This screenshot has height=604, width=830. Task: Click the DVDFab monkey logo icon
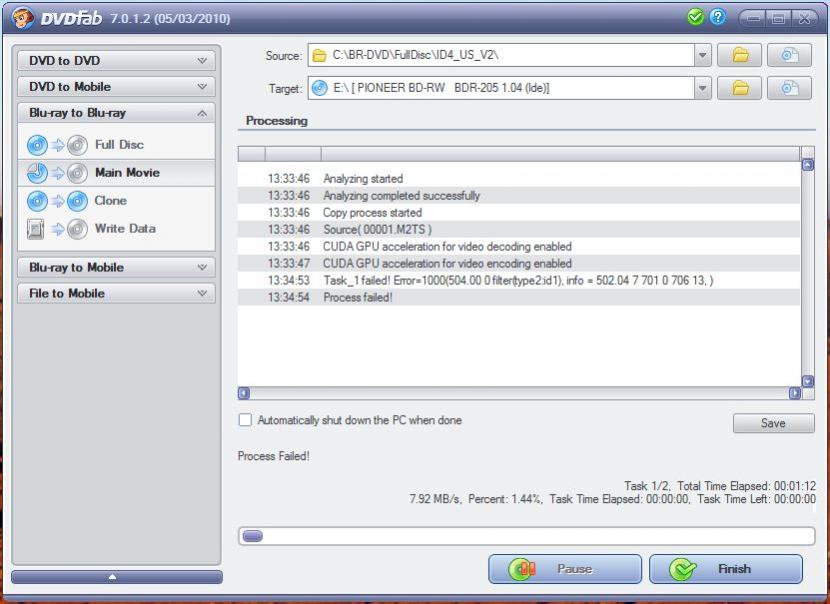[22, 18]
